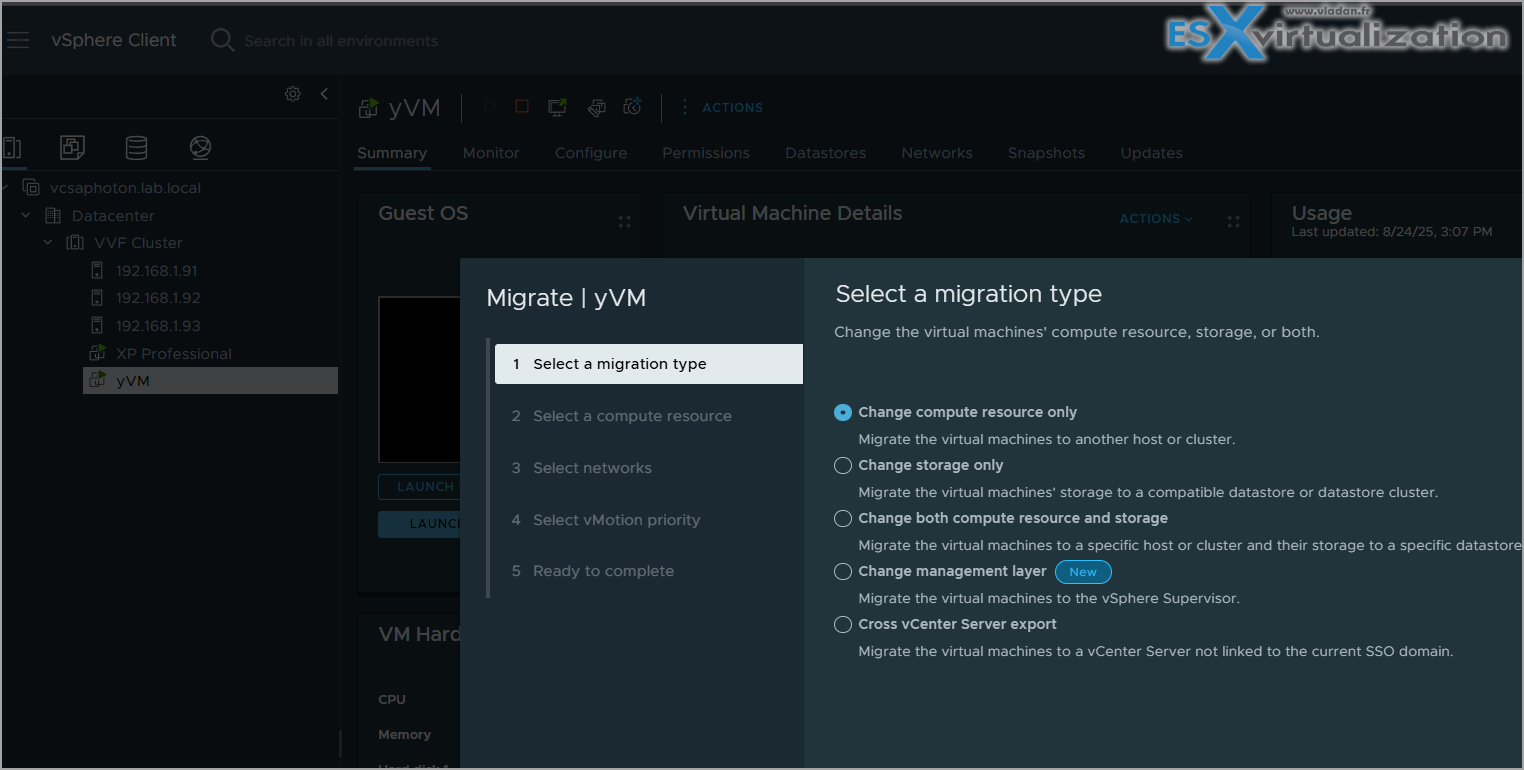Grab the Guest OS card drag handle
Viewport: 1524px width, 770px height.
click(x=624, y=222)
